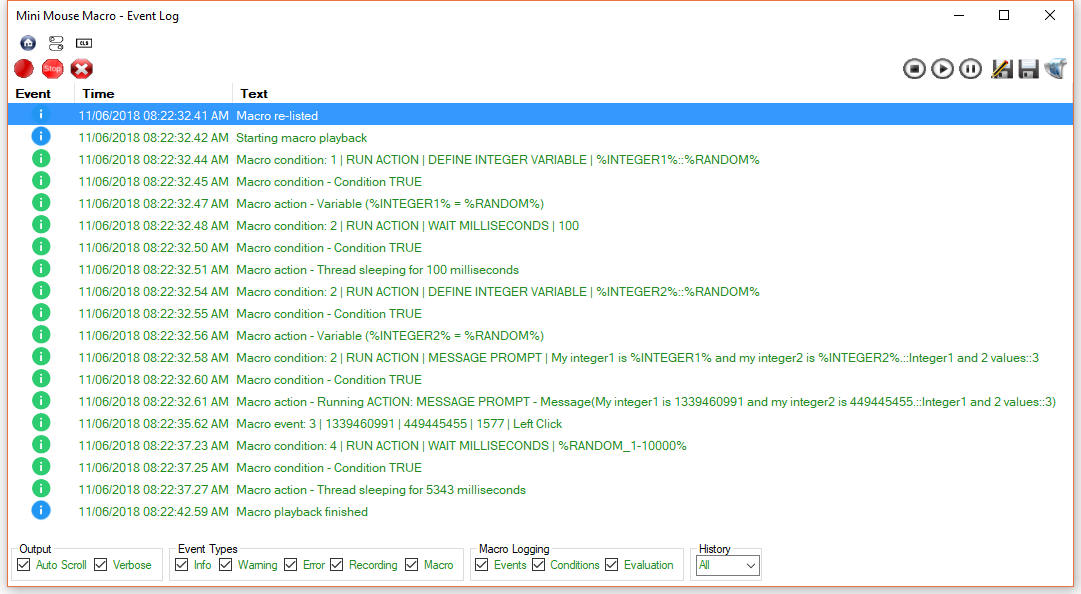The width and height of the screenshot is (1081, 594).
Task: Uncheck the Recording event type
Action: [336, 564]
